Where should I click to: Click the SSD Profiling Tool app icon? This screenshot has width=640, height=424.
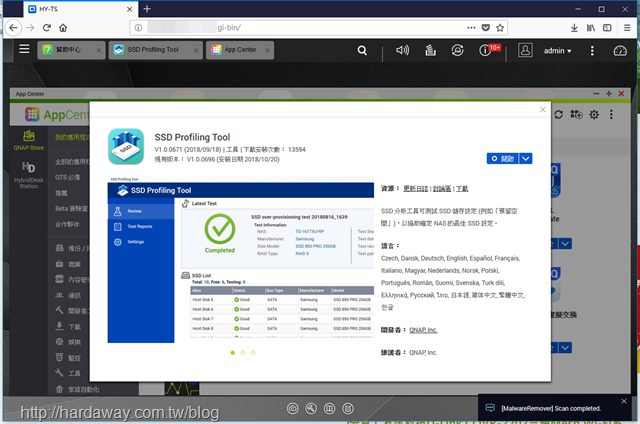coord(126,147)
